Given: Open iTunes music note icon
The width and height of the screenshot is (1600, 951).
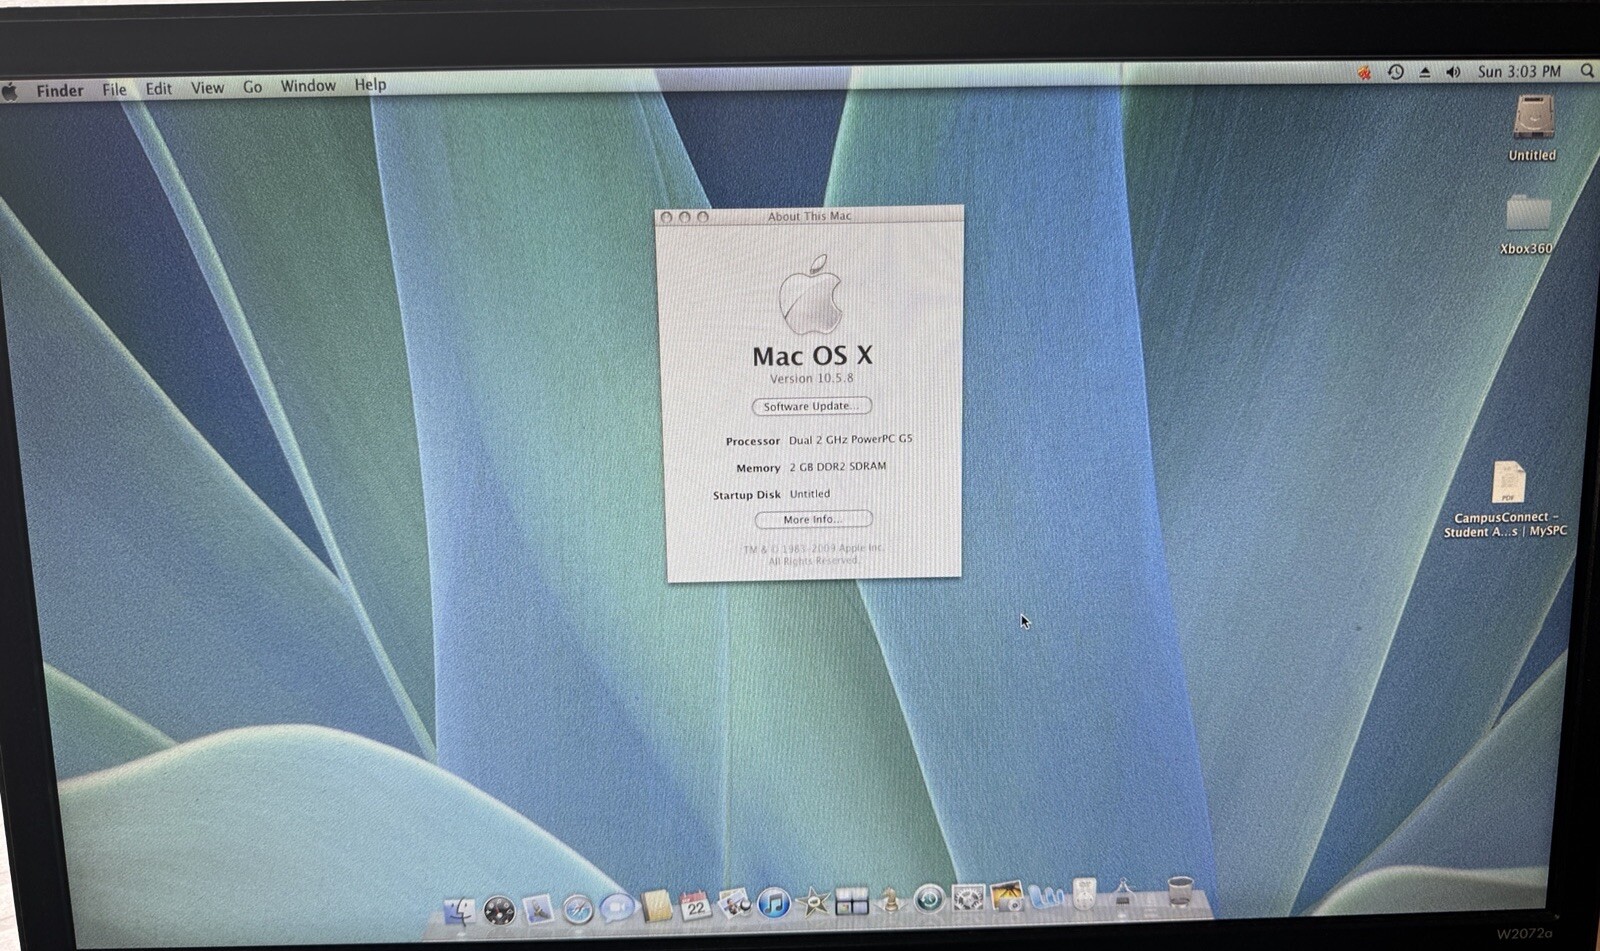Looking at the screenshot, I should click(773, 904).
